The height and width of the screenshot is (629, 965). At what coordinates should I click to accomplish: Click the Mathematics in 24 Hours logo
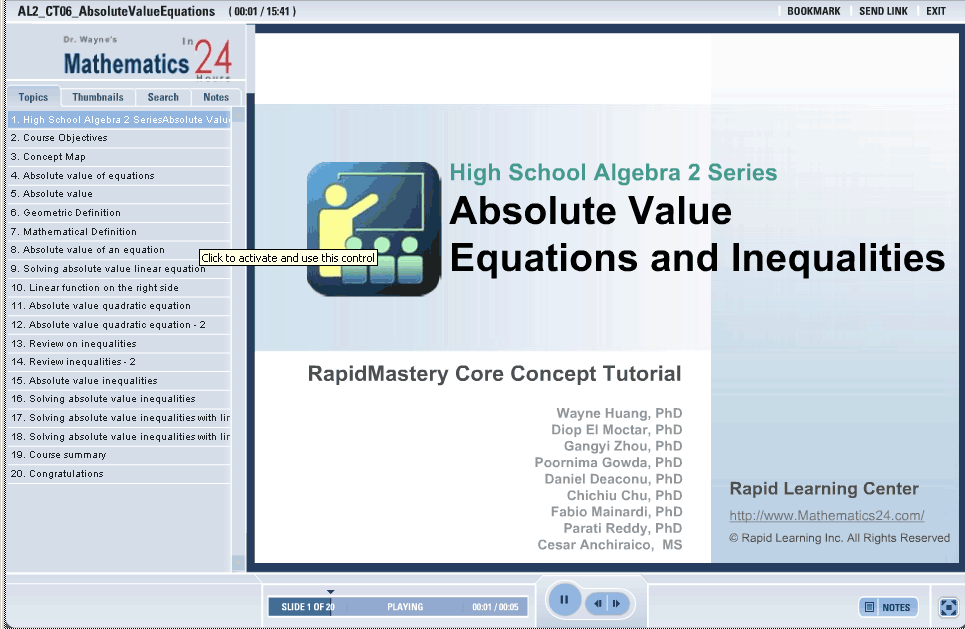(147, 59)
